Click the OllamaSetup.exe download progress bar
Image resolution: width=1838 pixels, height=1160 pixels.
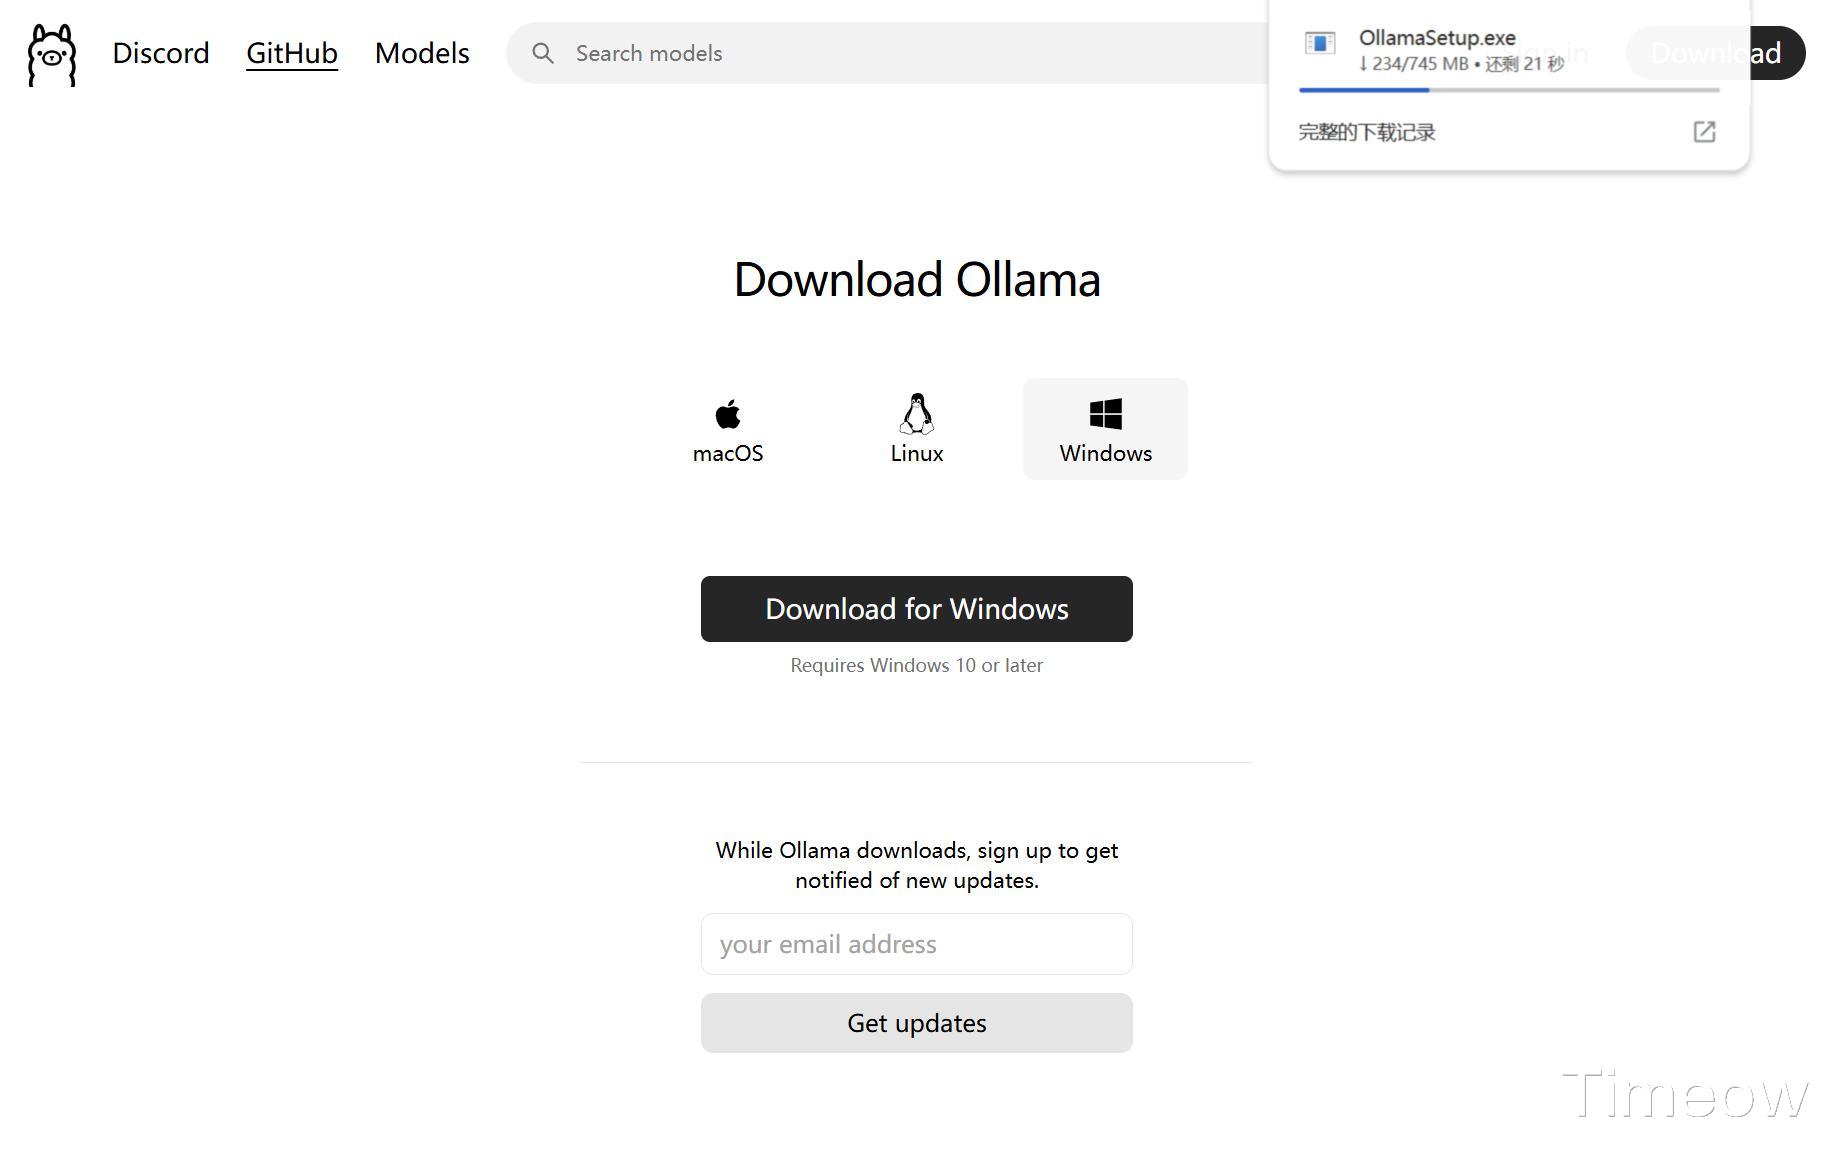[x=1508, y=90]
